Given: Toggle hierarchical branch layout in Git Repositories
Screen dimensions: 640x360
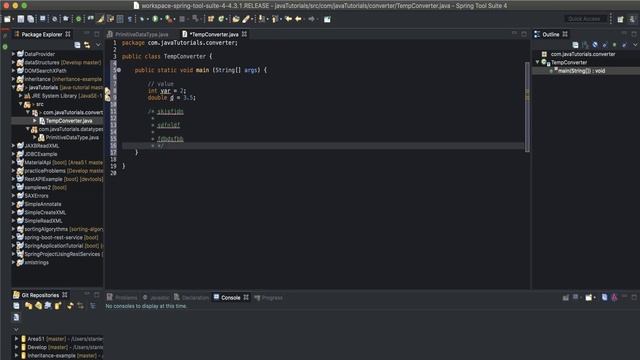Looking at the screenshot, I should (93, 305).
